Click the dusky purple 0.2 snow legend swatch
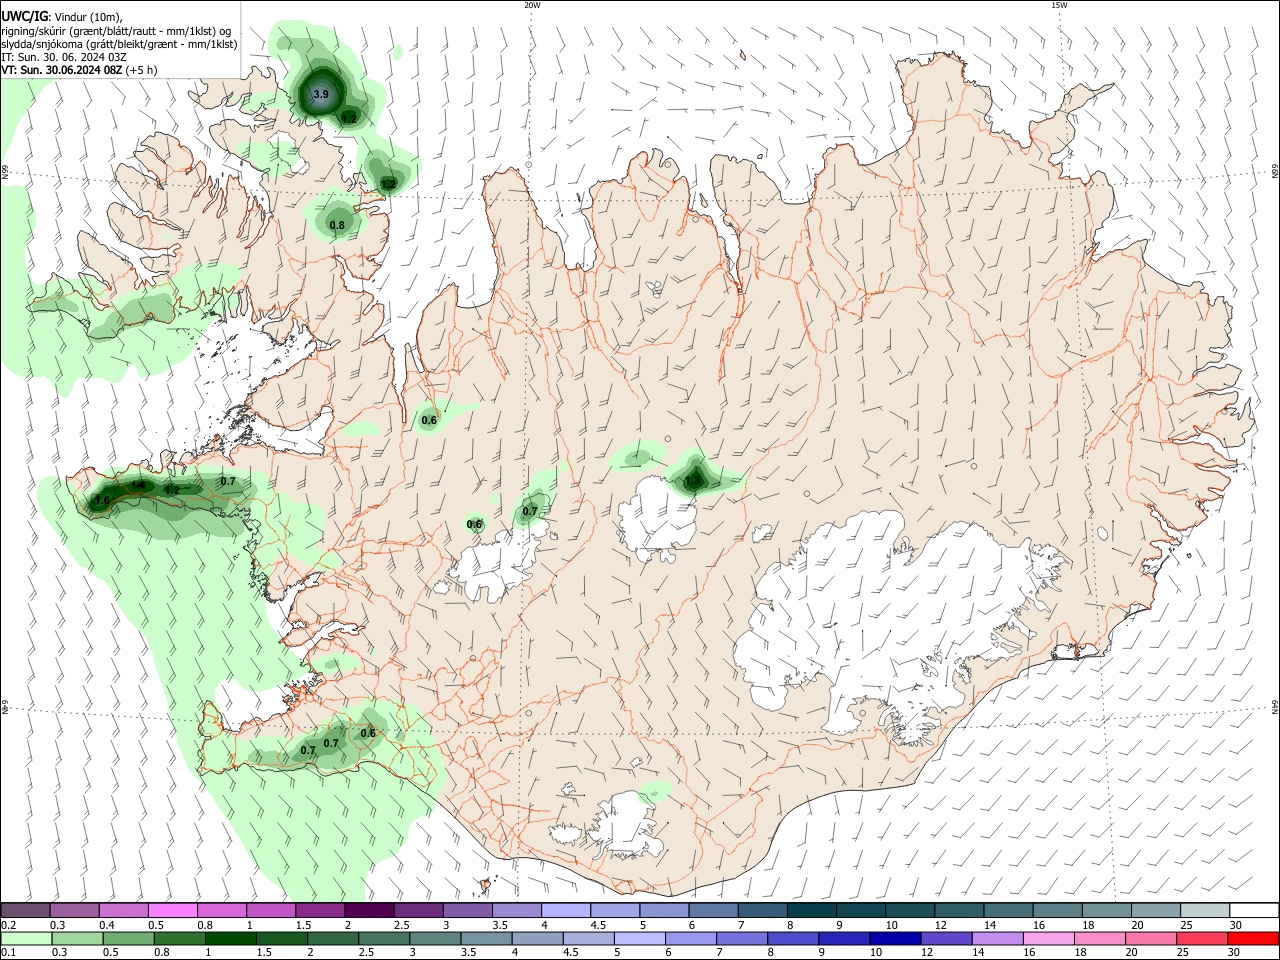This screenshot has height=960, width=1280. tap(25, 910)
